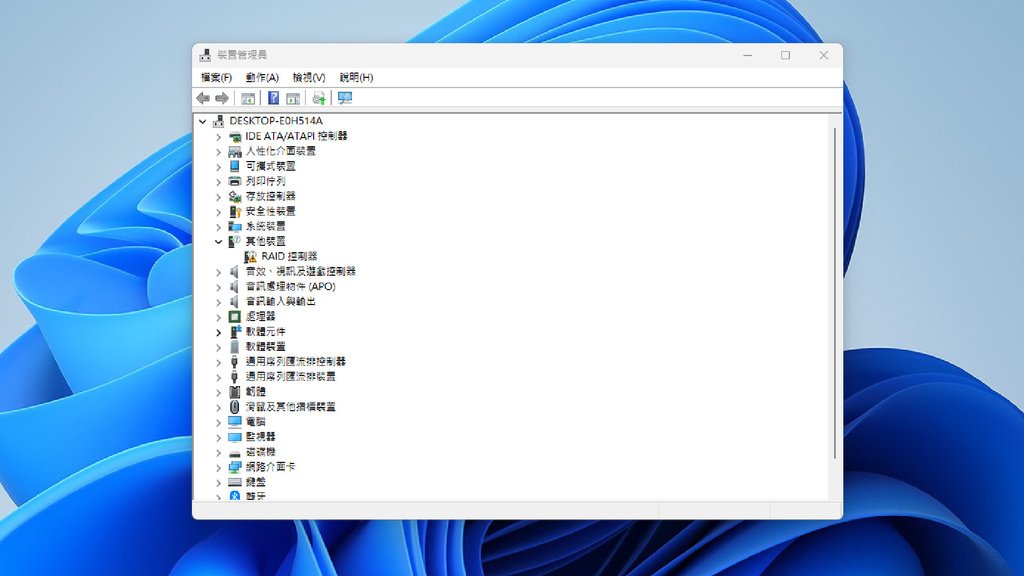
Task: Toggle the show/hide action pane toolbar icon
Action: (x=293, y=98)
